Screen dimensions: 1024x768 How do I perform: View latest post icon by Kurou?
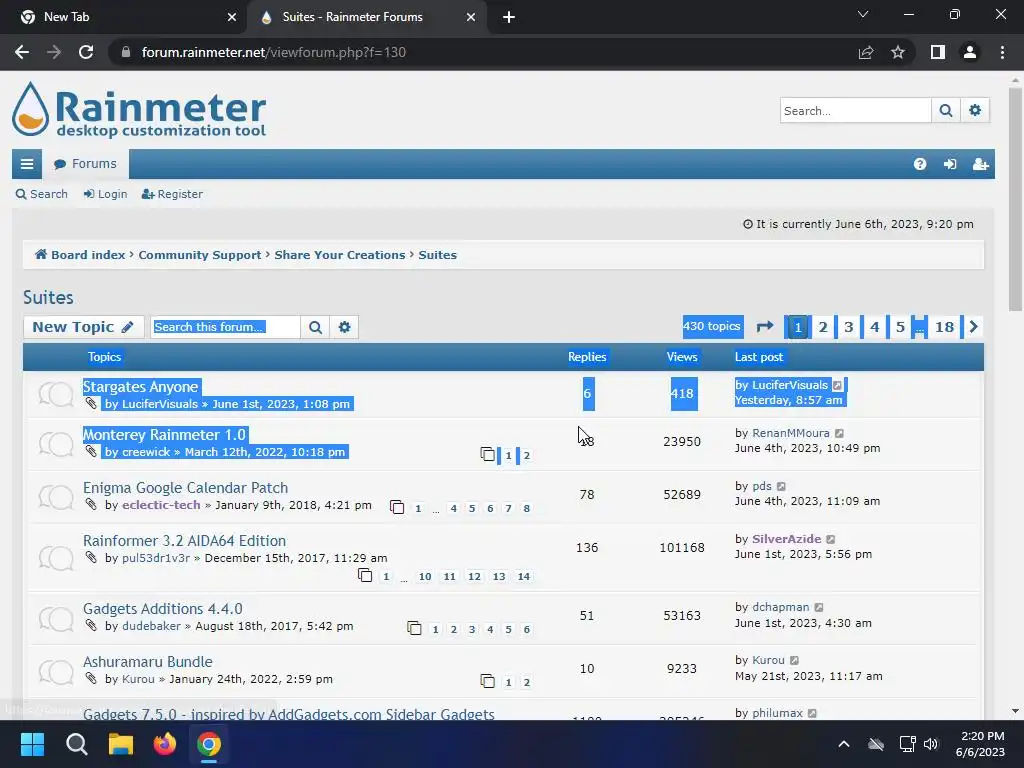click(794, 660)
